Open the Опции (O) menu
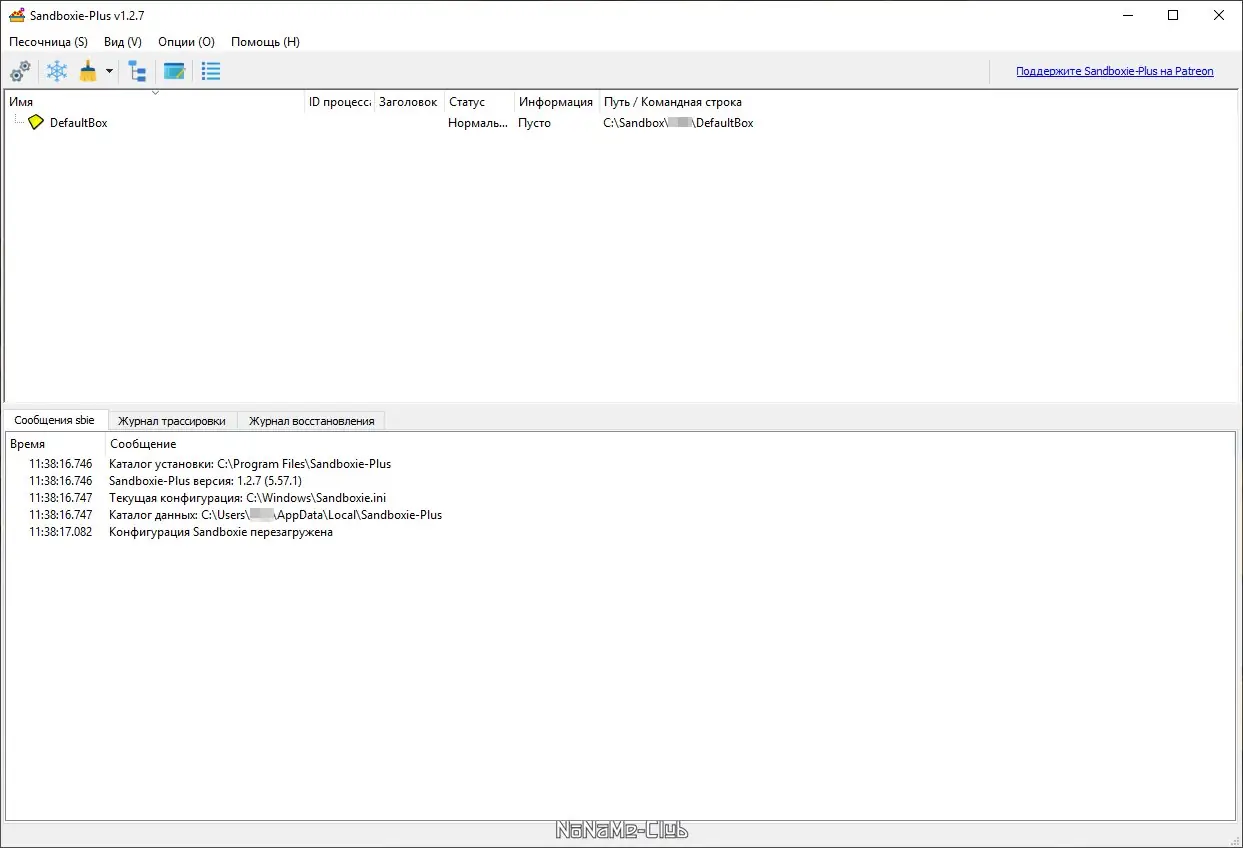Screen dimensions: 1243x848 tap(186, 42)
